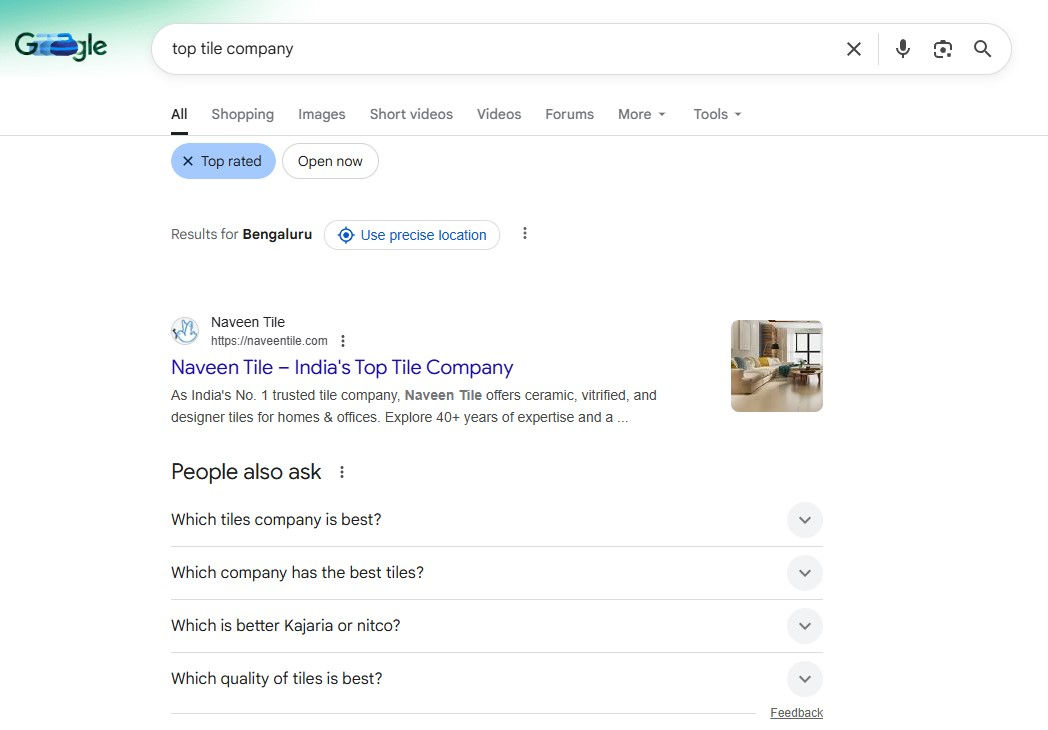Open People also ask three-dot menu

(342, 472)
